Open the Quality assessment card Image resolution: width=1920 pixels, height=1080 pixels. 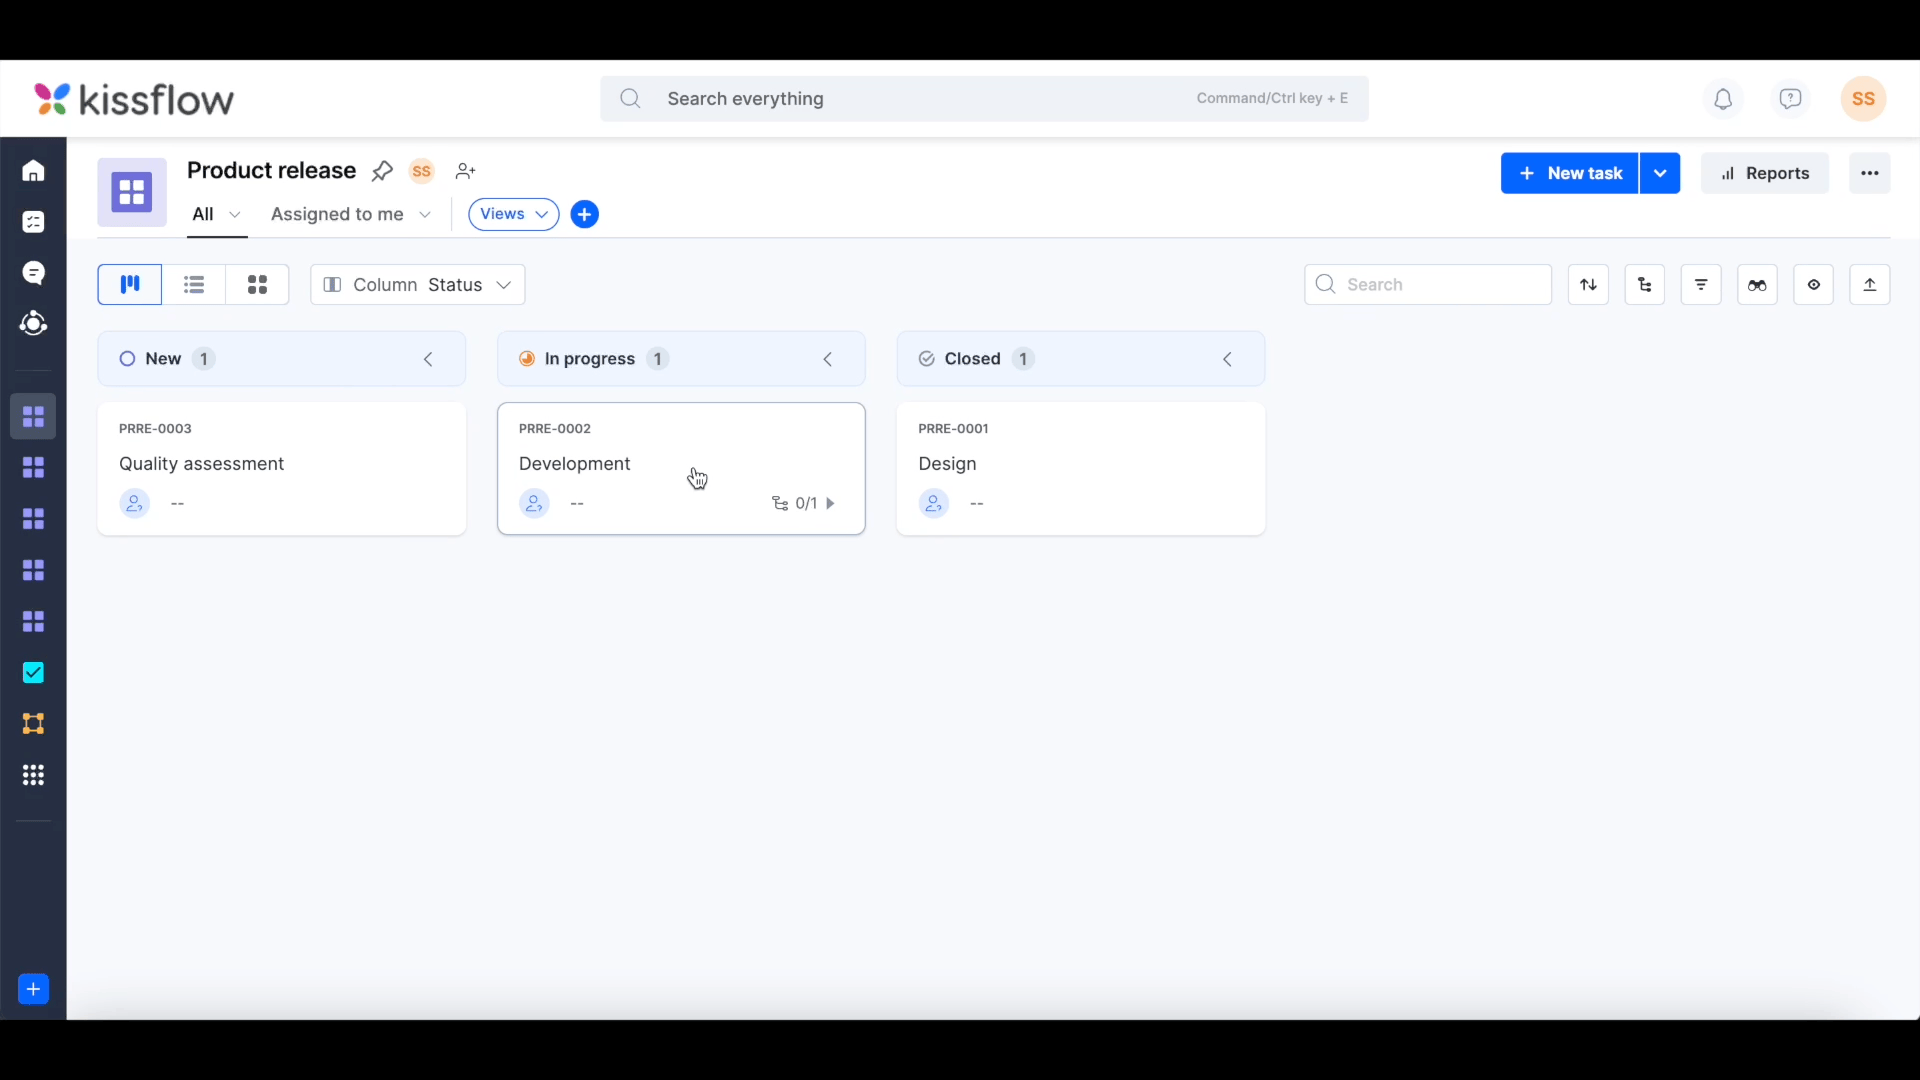282,469
